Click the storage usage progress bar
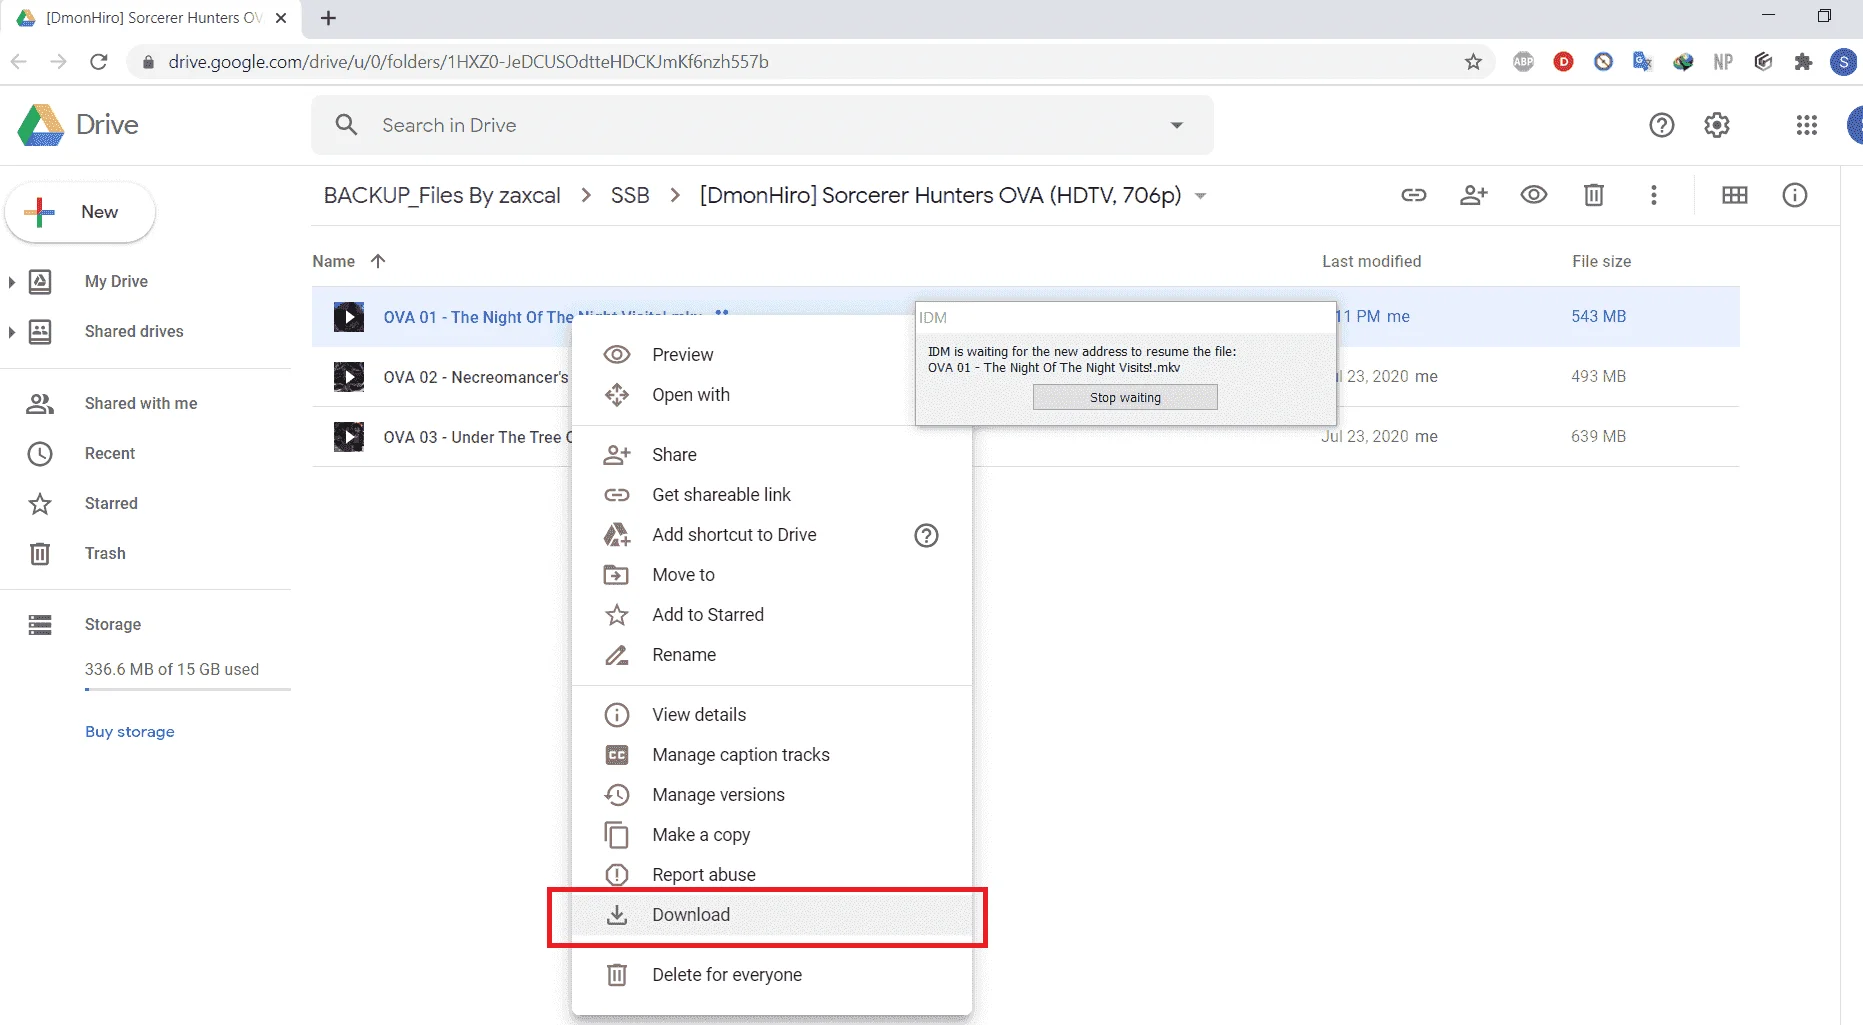The image size is (1863, 1025). tap(188, 690)
